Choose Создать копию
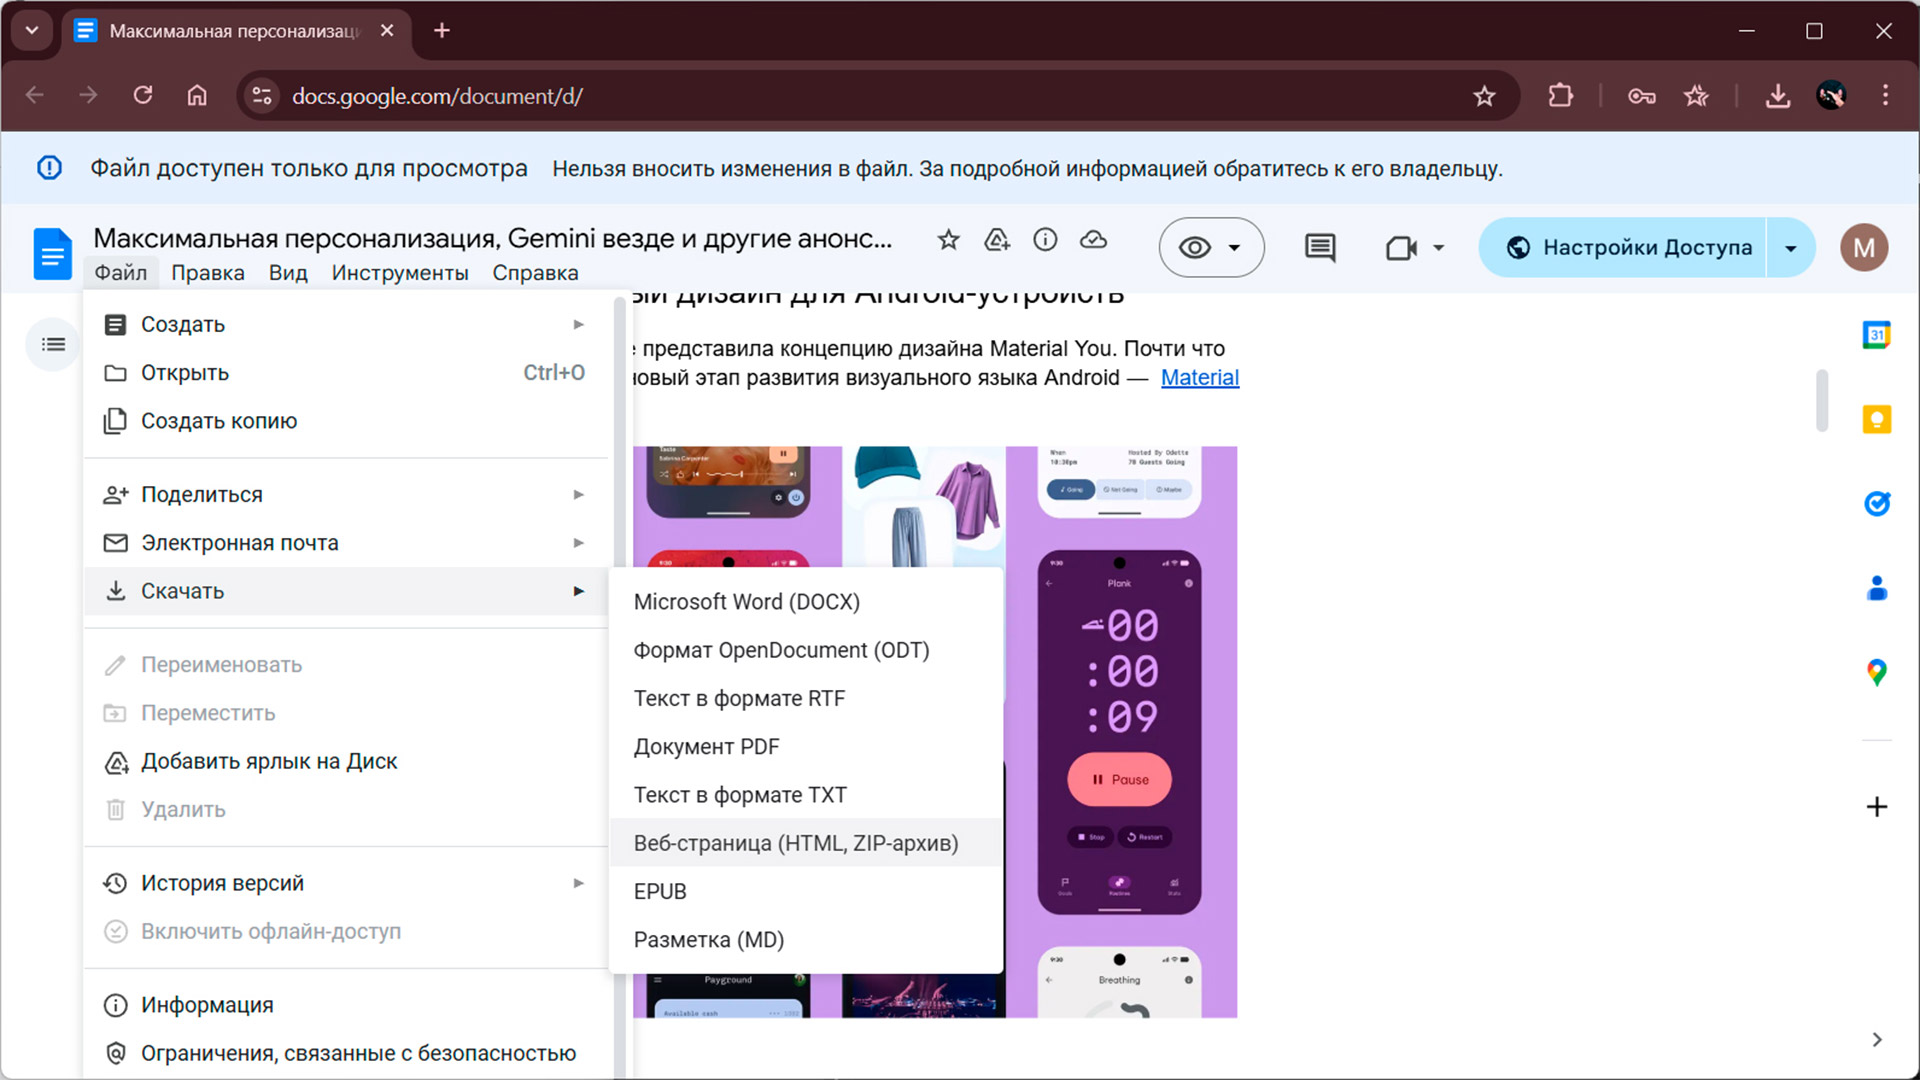Screen dimensions: 1920x1080 [x=346, y=421]
